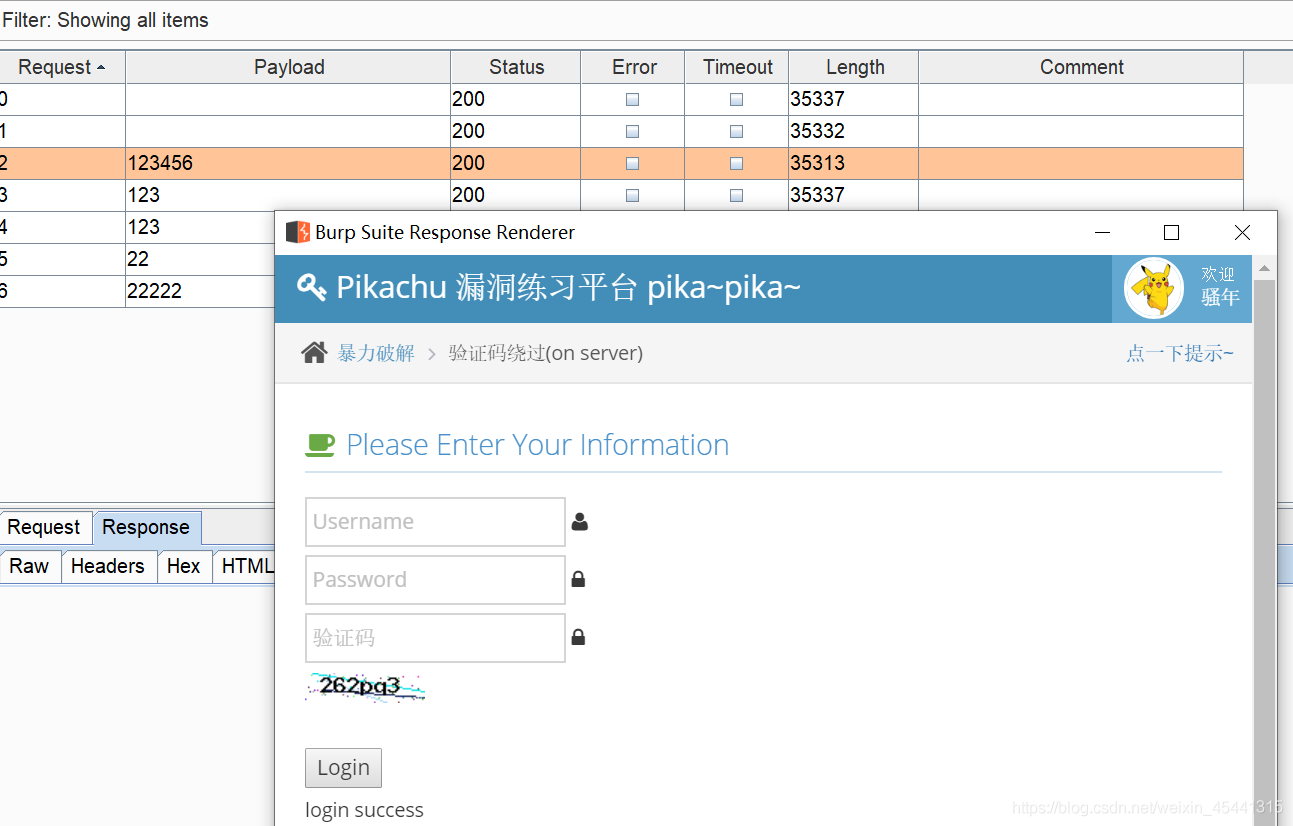Viewport: 1293px width, 826px height.
Task: Select the row with payload 22222
Action: 137,291
